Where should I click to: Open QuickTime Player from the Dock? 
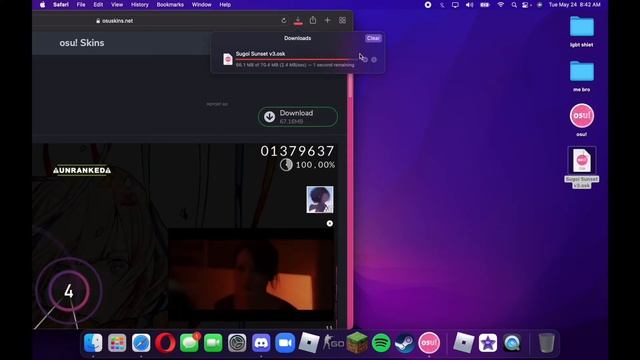click(512, 343)
